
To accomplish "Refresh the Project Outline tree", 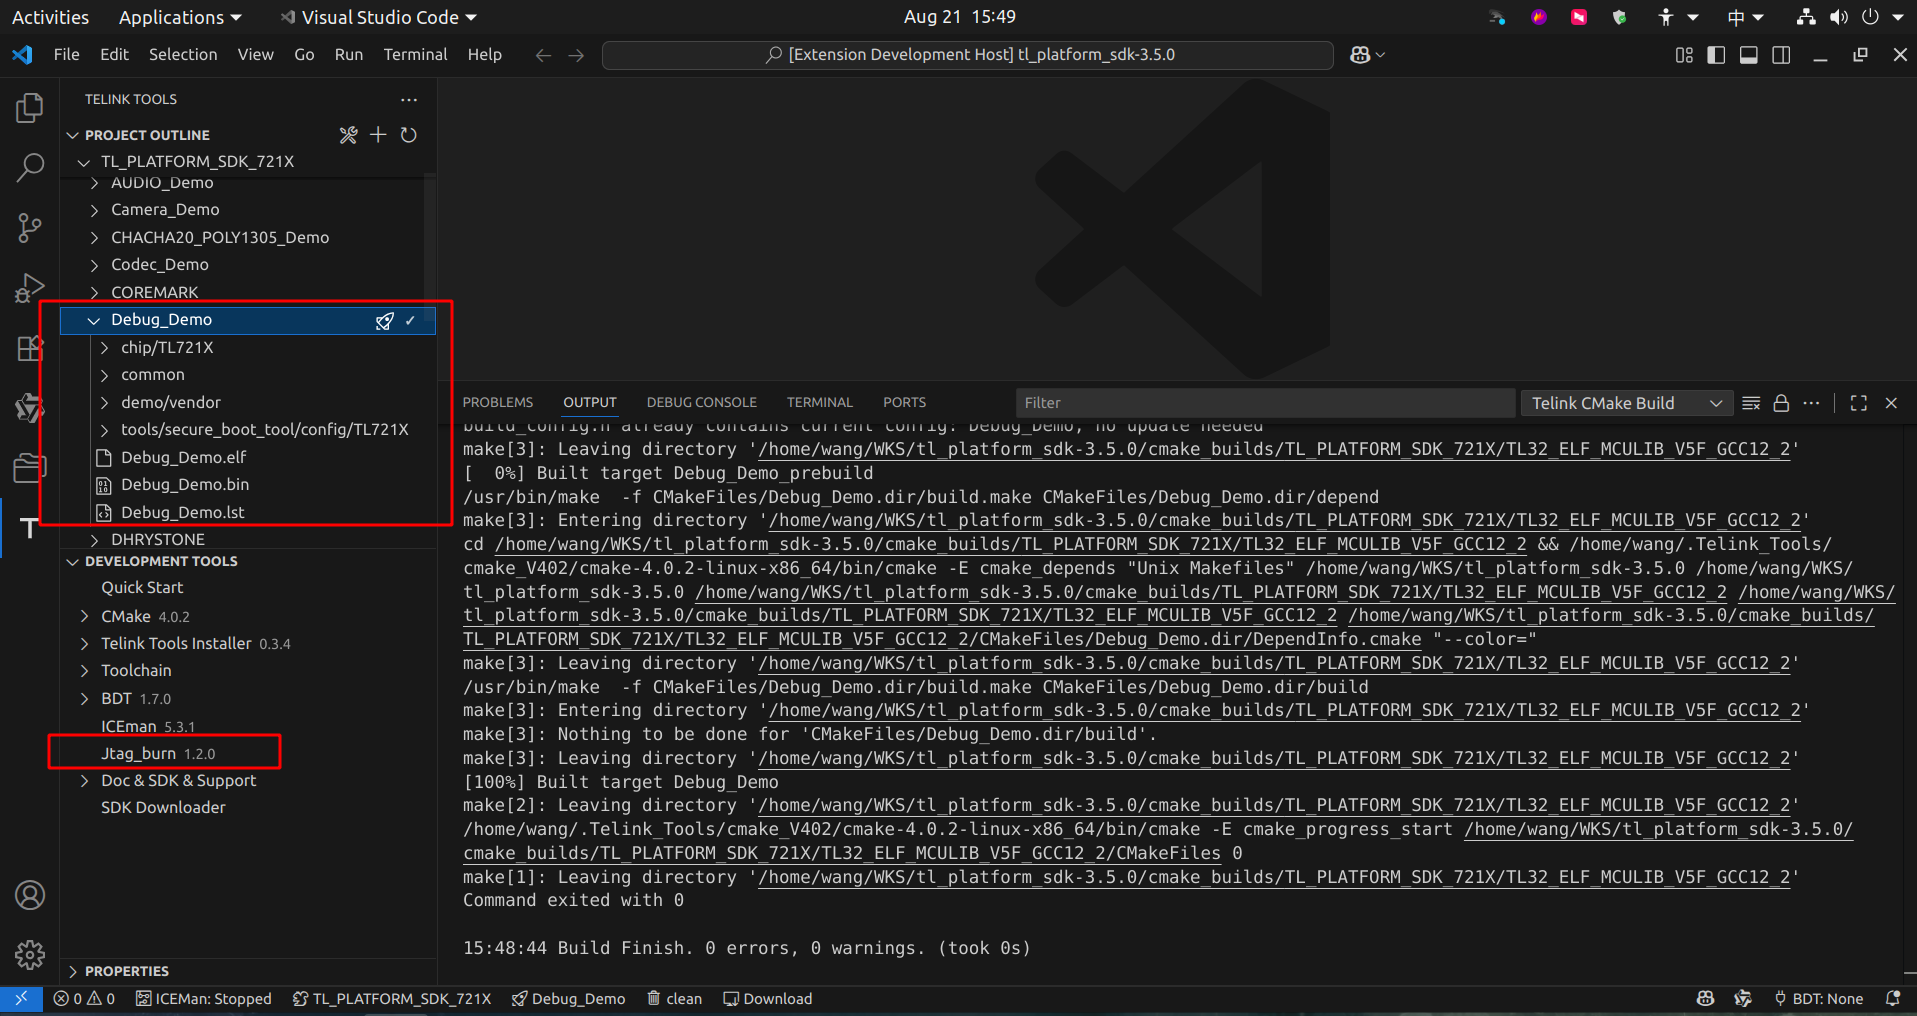I will pos(408,135).
